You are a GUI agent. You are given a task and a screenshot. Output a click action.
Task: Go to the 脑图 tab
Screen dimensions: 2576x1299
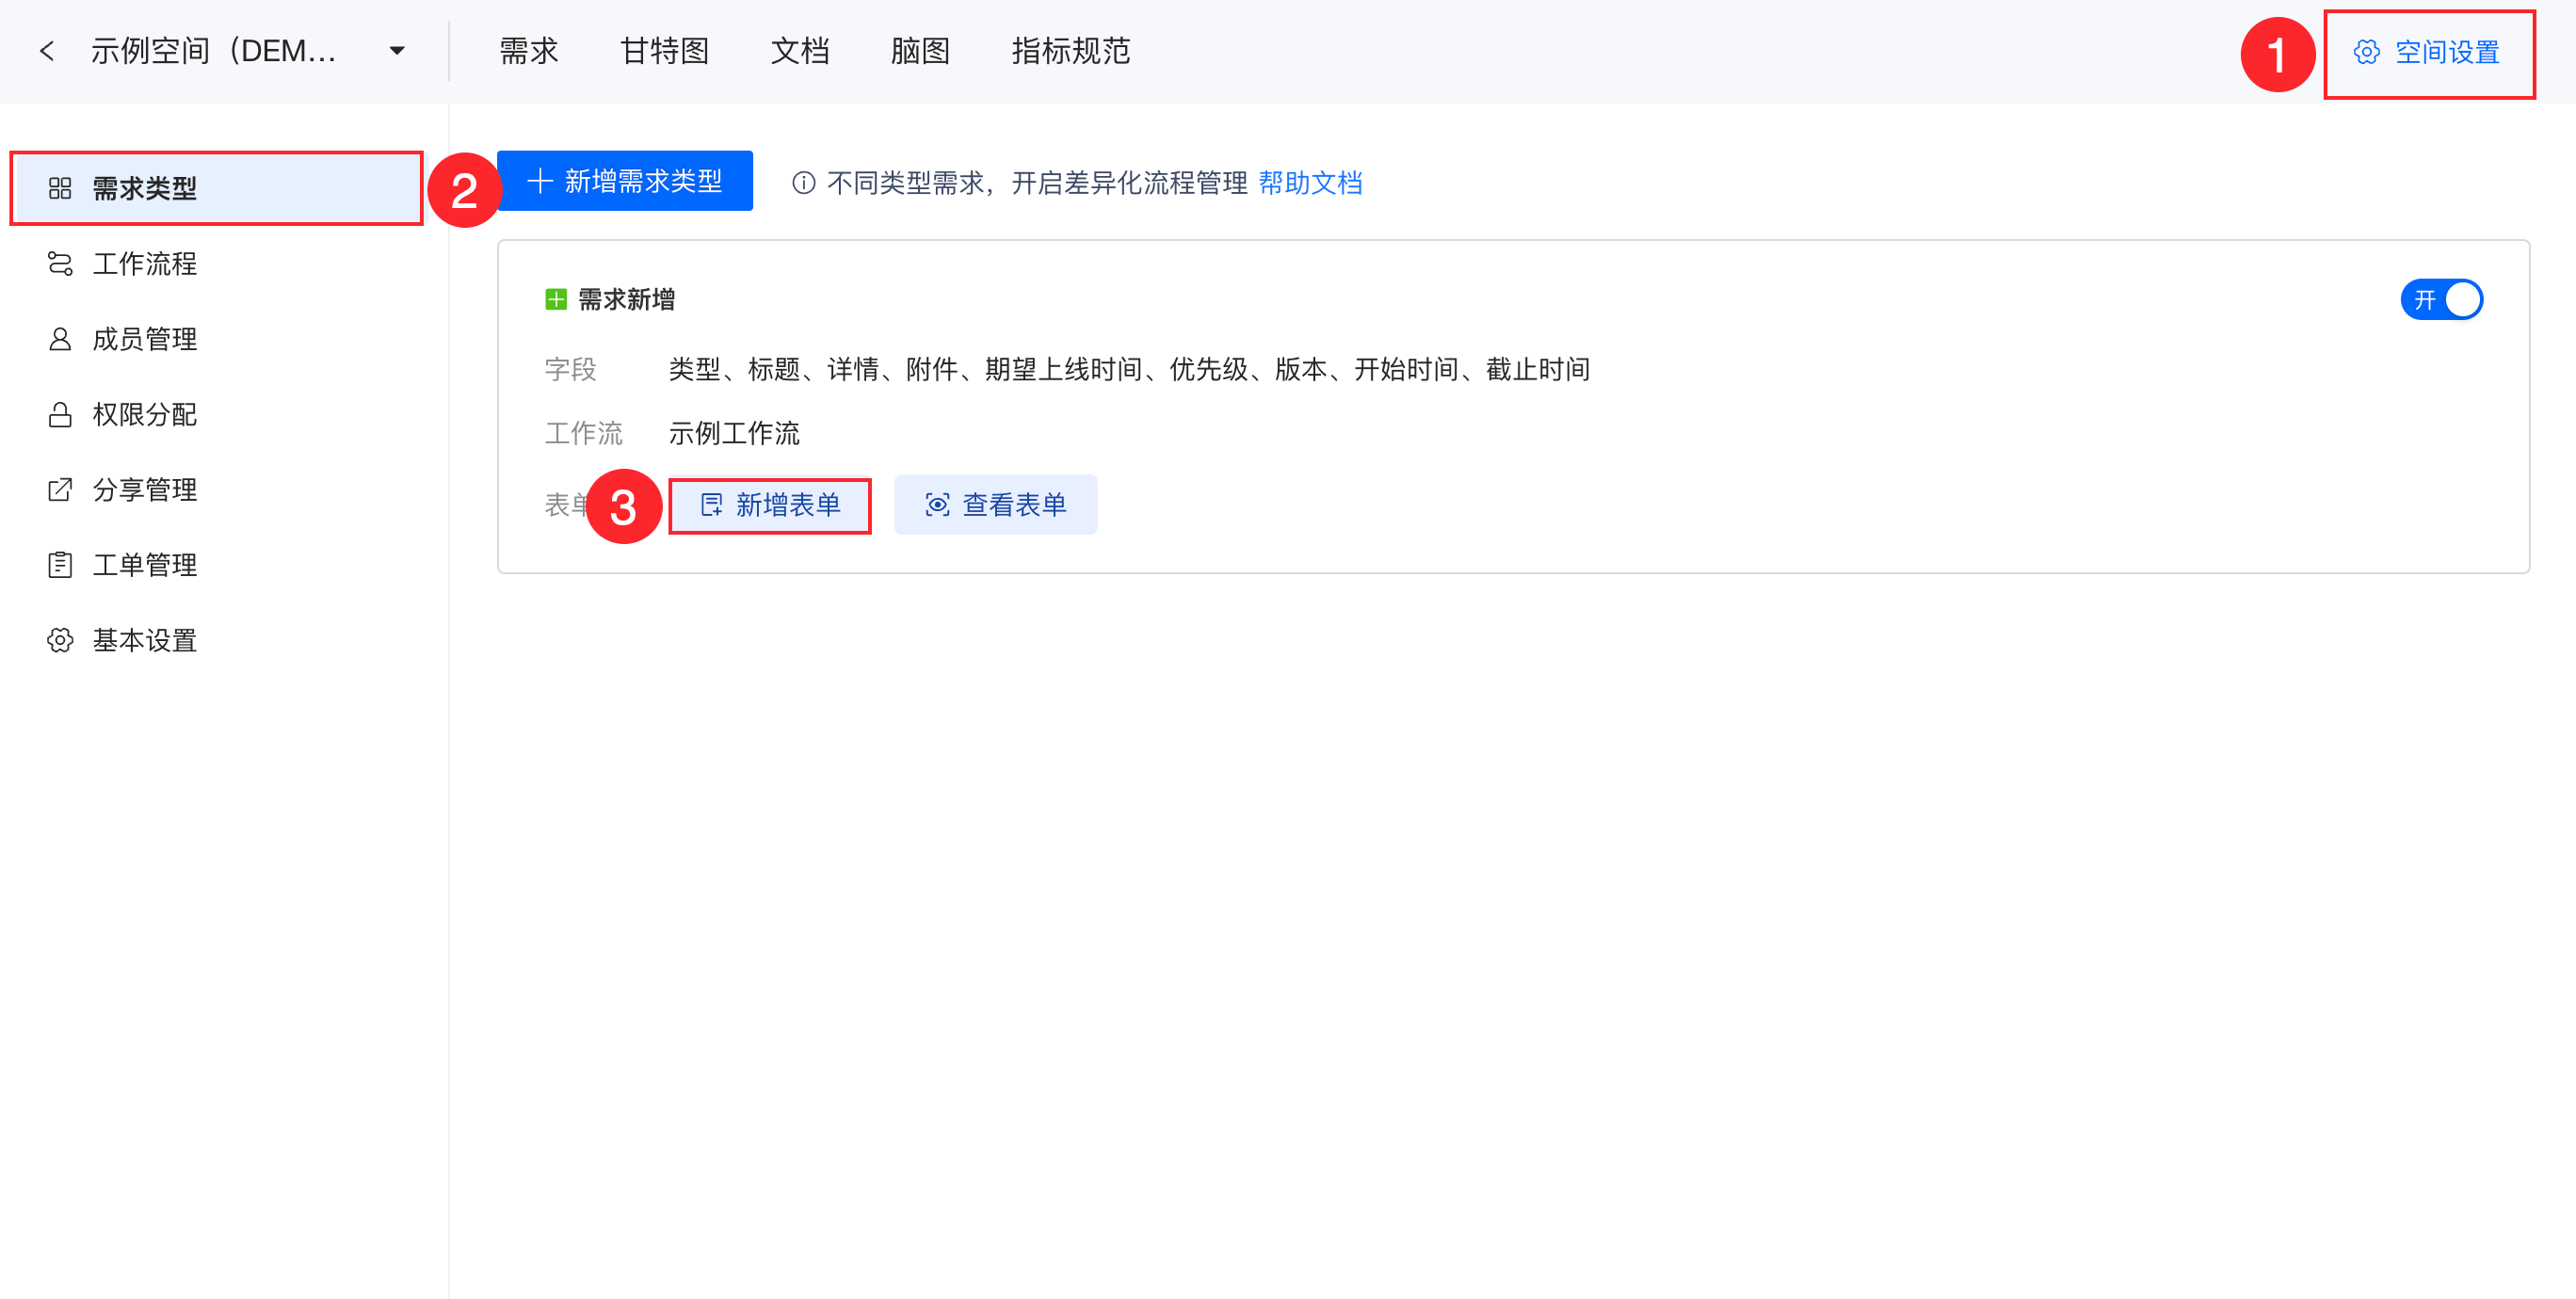(x=919, y=51)
